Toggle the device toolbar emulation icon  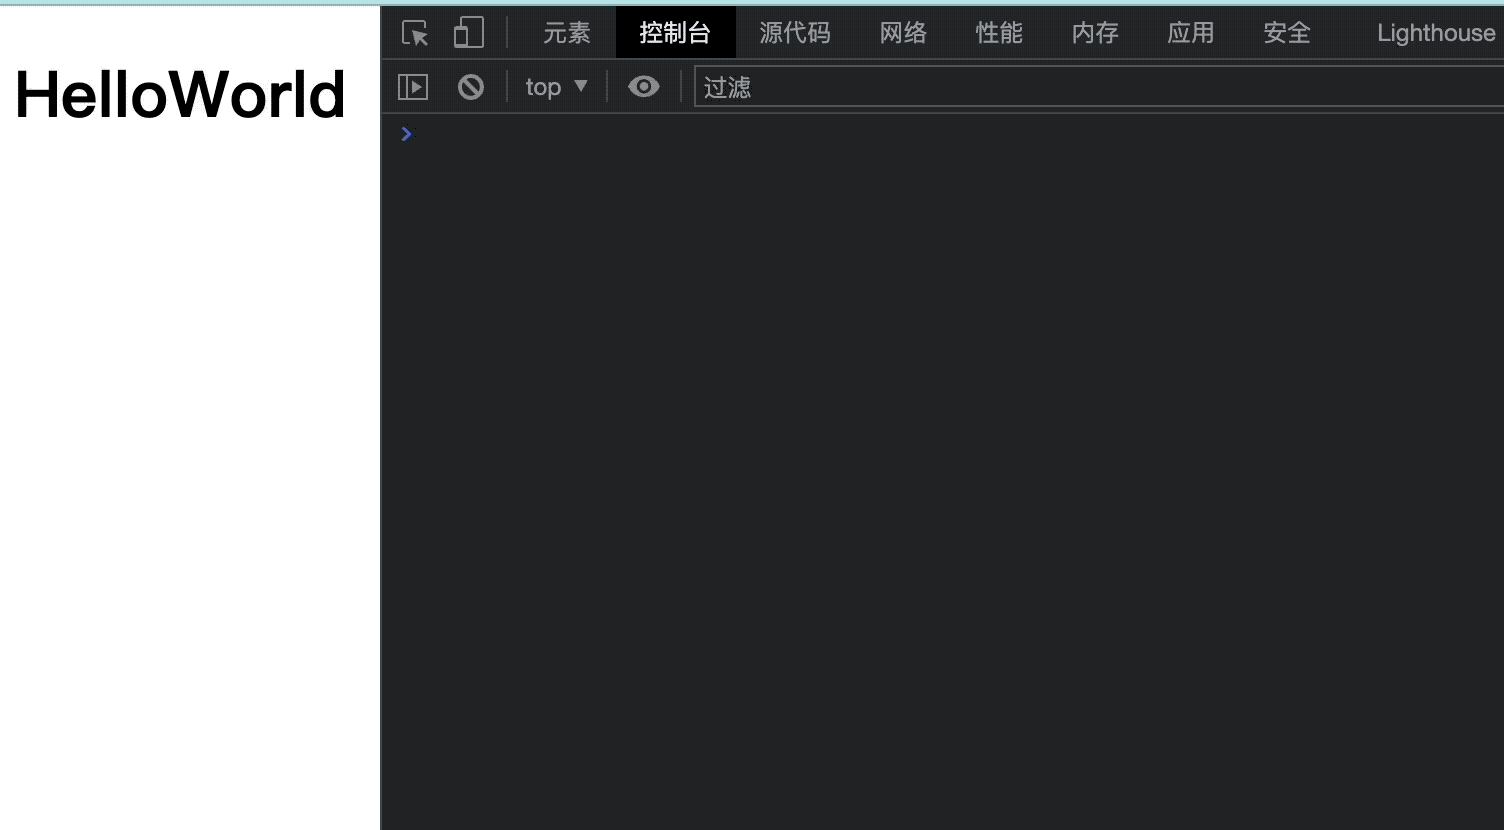pyautogui.click(x=468, y=32)
